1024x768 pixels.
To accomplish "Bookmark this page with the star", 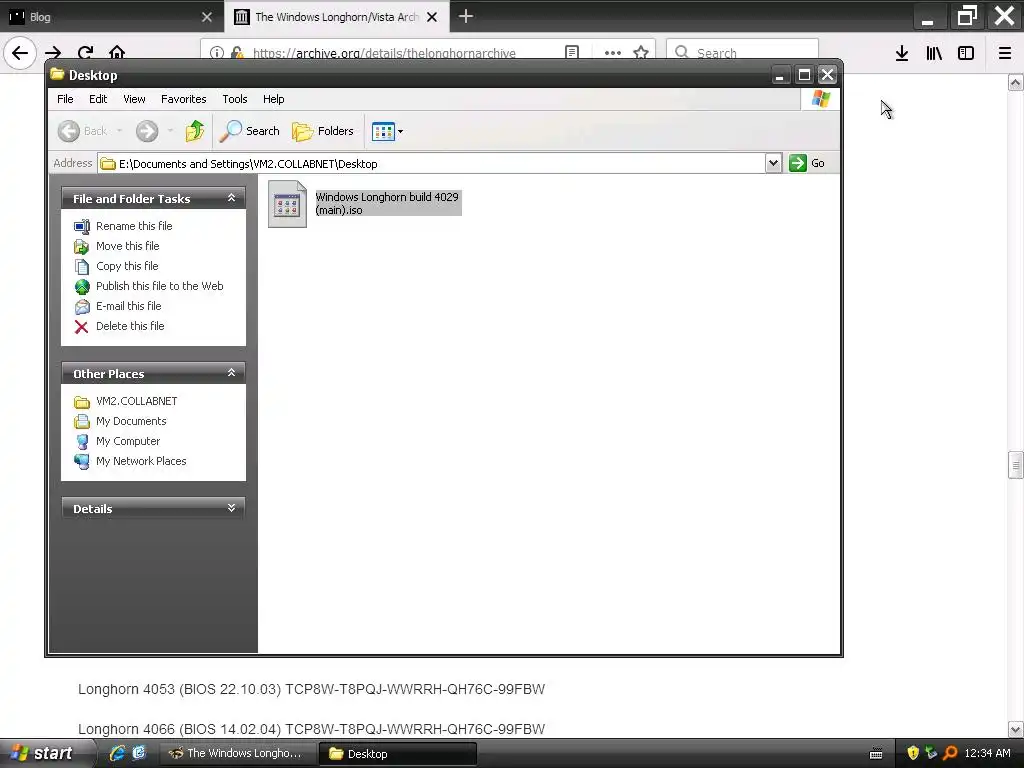I will pos(641,52).
